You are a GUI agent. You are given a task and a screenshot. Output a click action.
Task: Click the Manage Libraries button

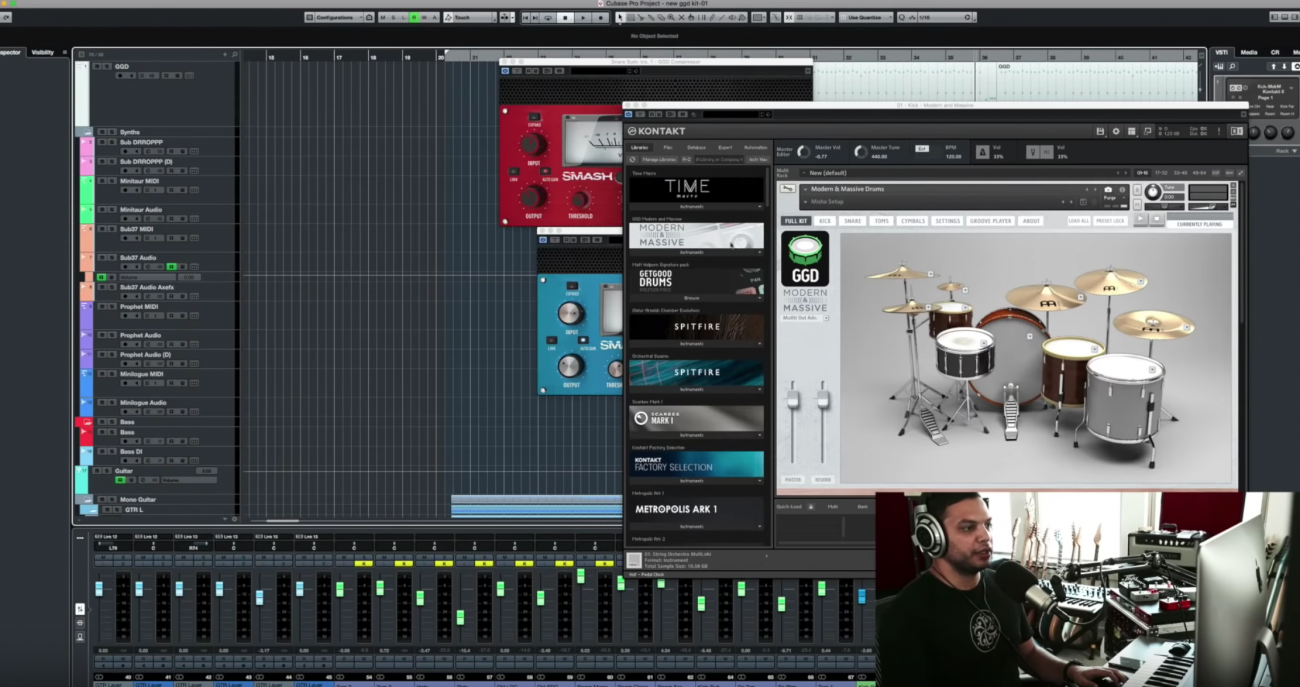660,159
